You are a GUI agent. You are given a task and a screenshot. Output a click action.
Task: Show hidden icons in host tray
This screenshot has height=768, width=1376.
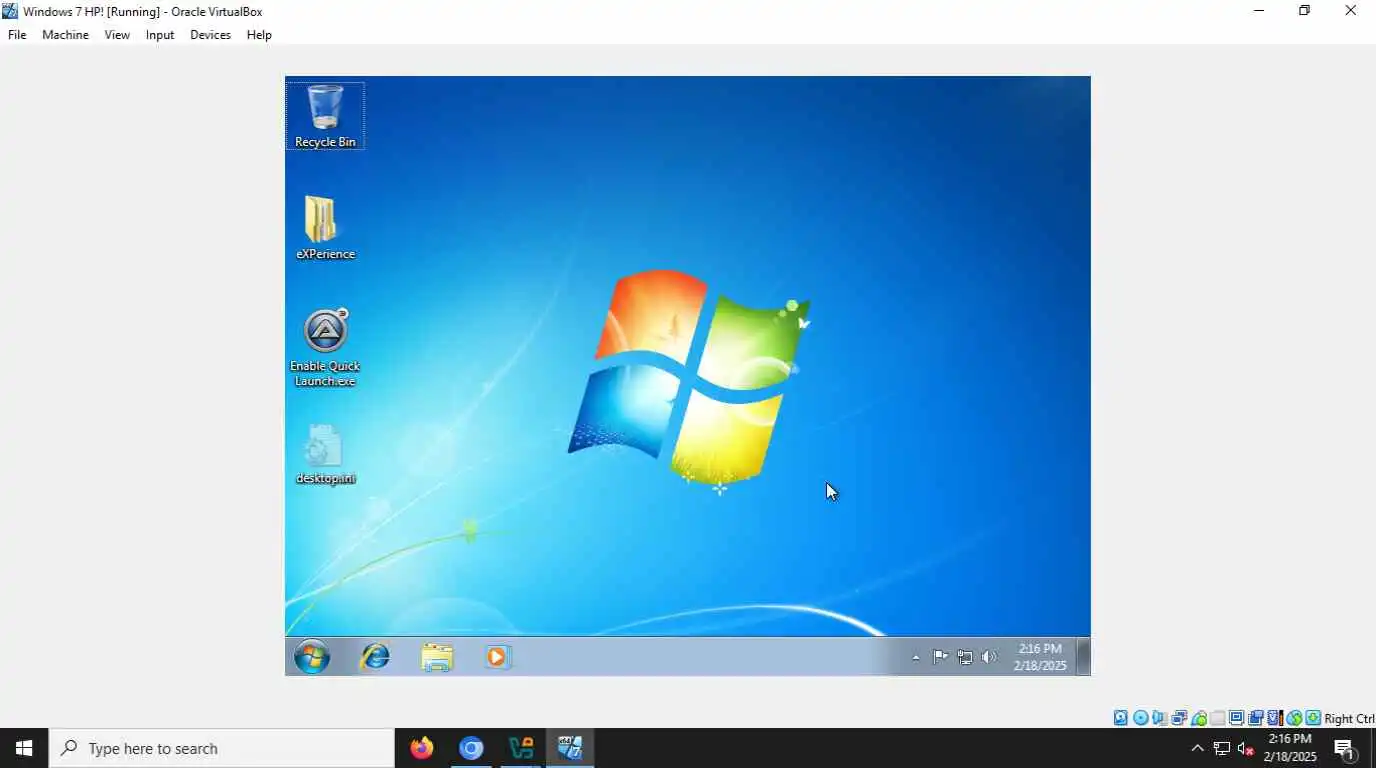click(1197, 748)
